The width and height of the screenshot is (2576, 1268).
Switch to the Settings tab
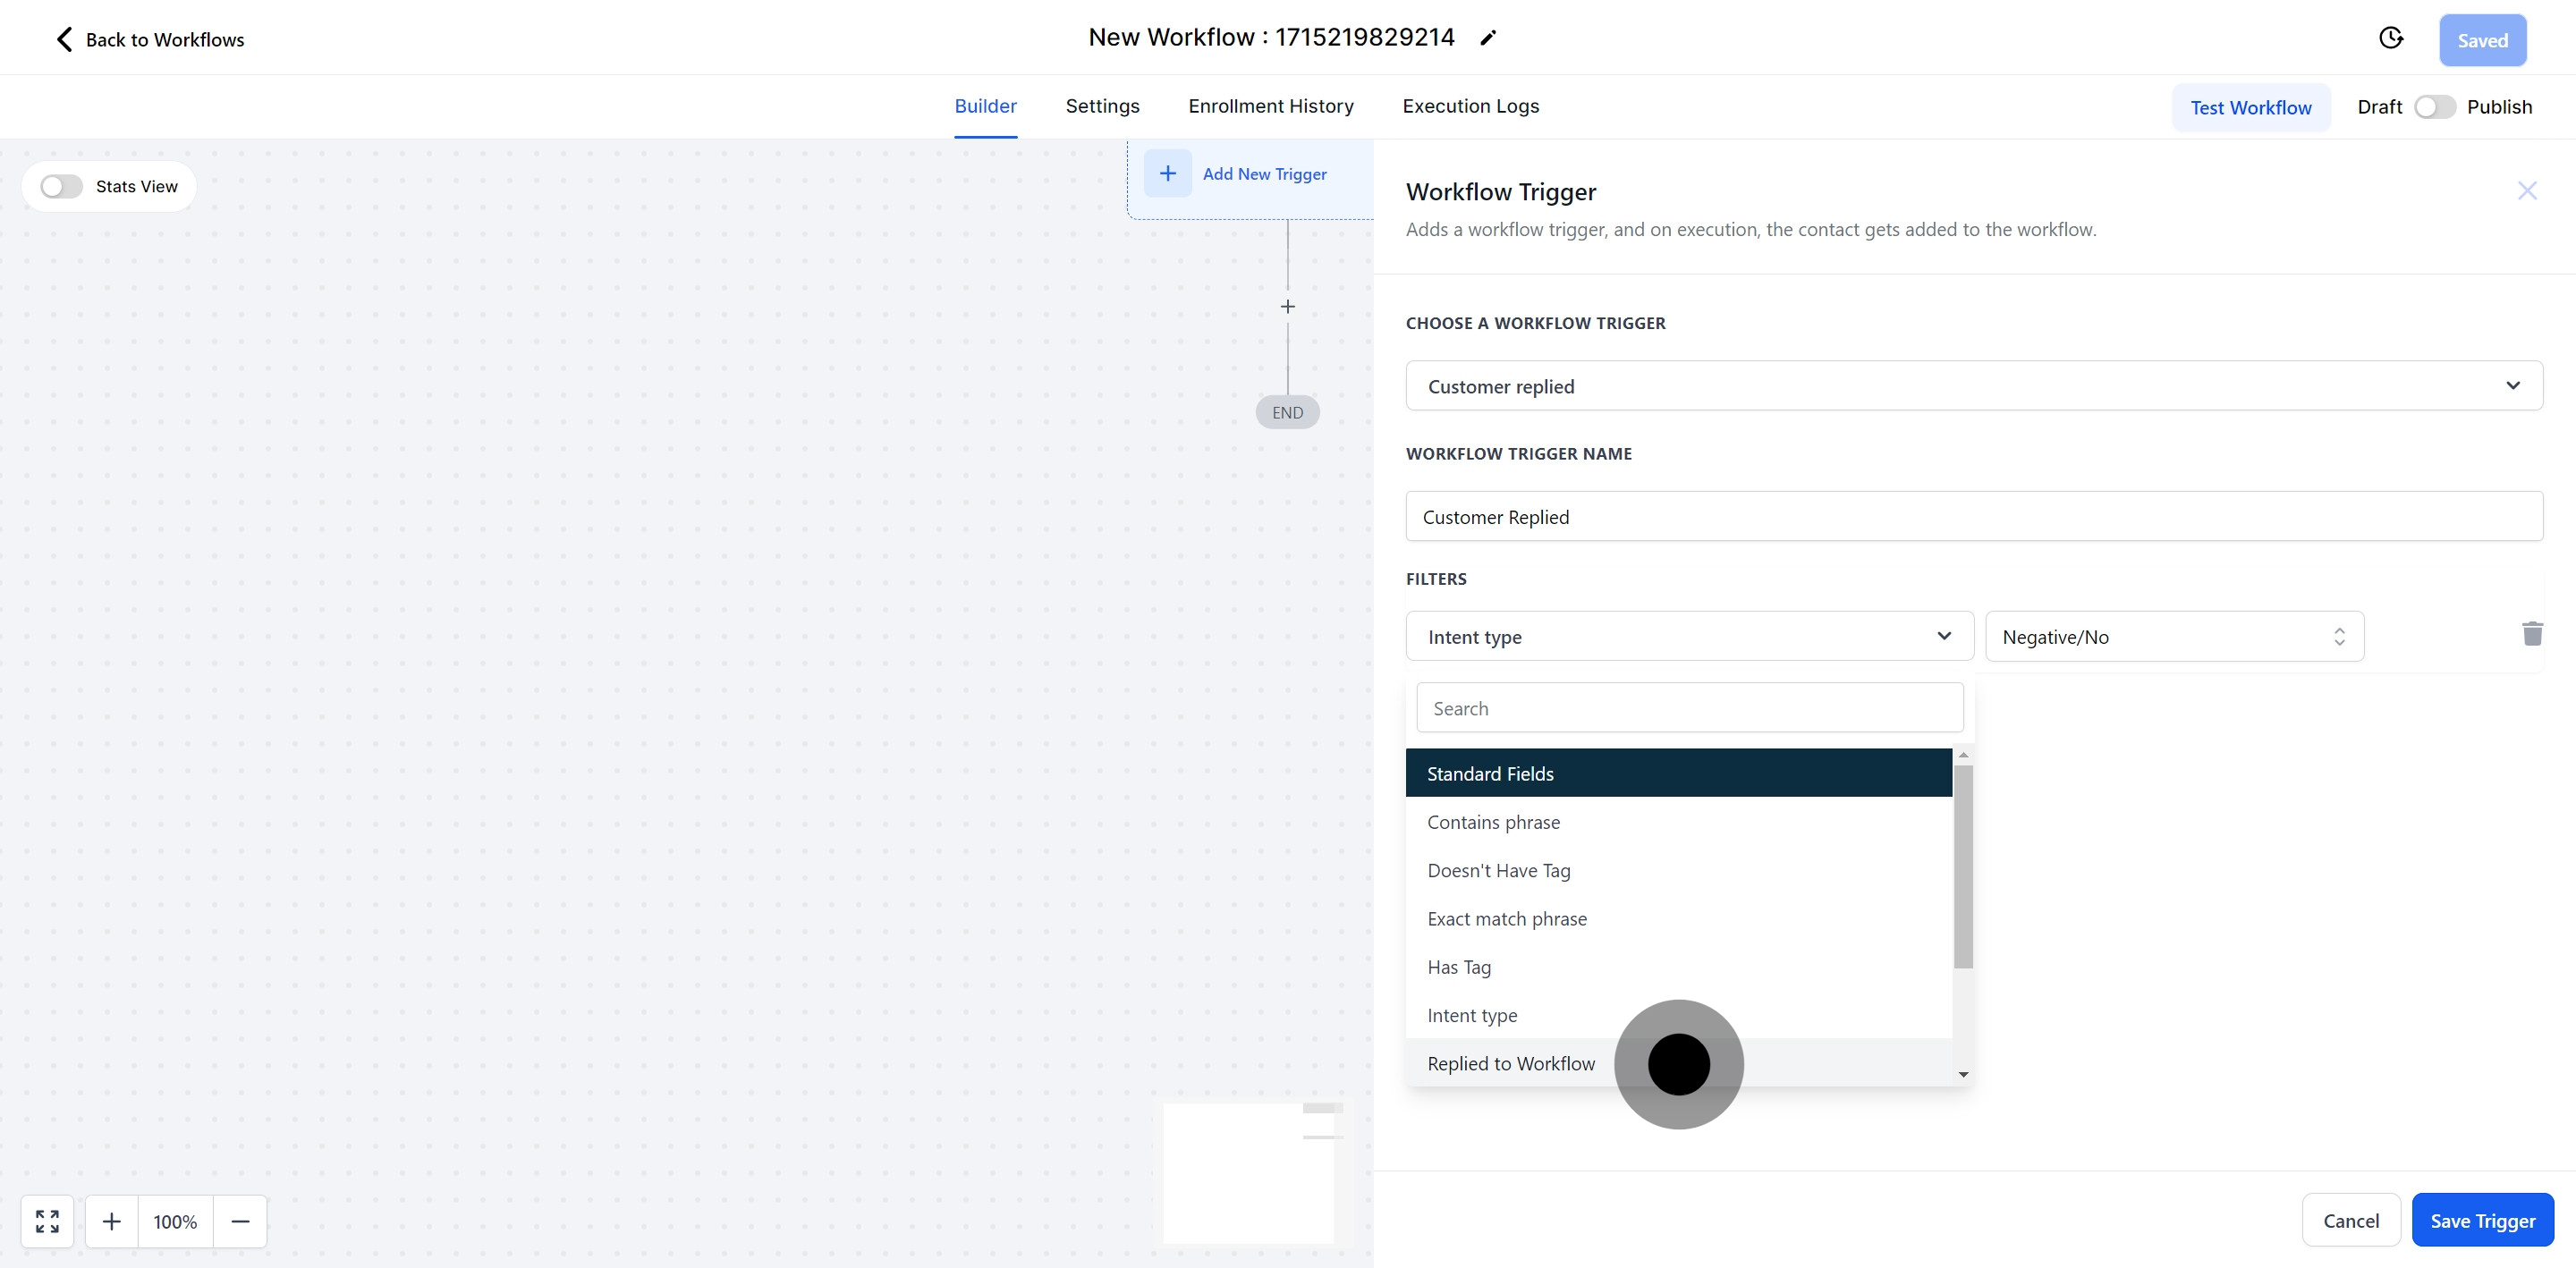tap(1102, 106)
